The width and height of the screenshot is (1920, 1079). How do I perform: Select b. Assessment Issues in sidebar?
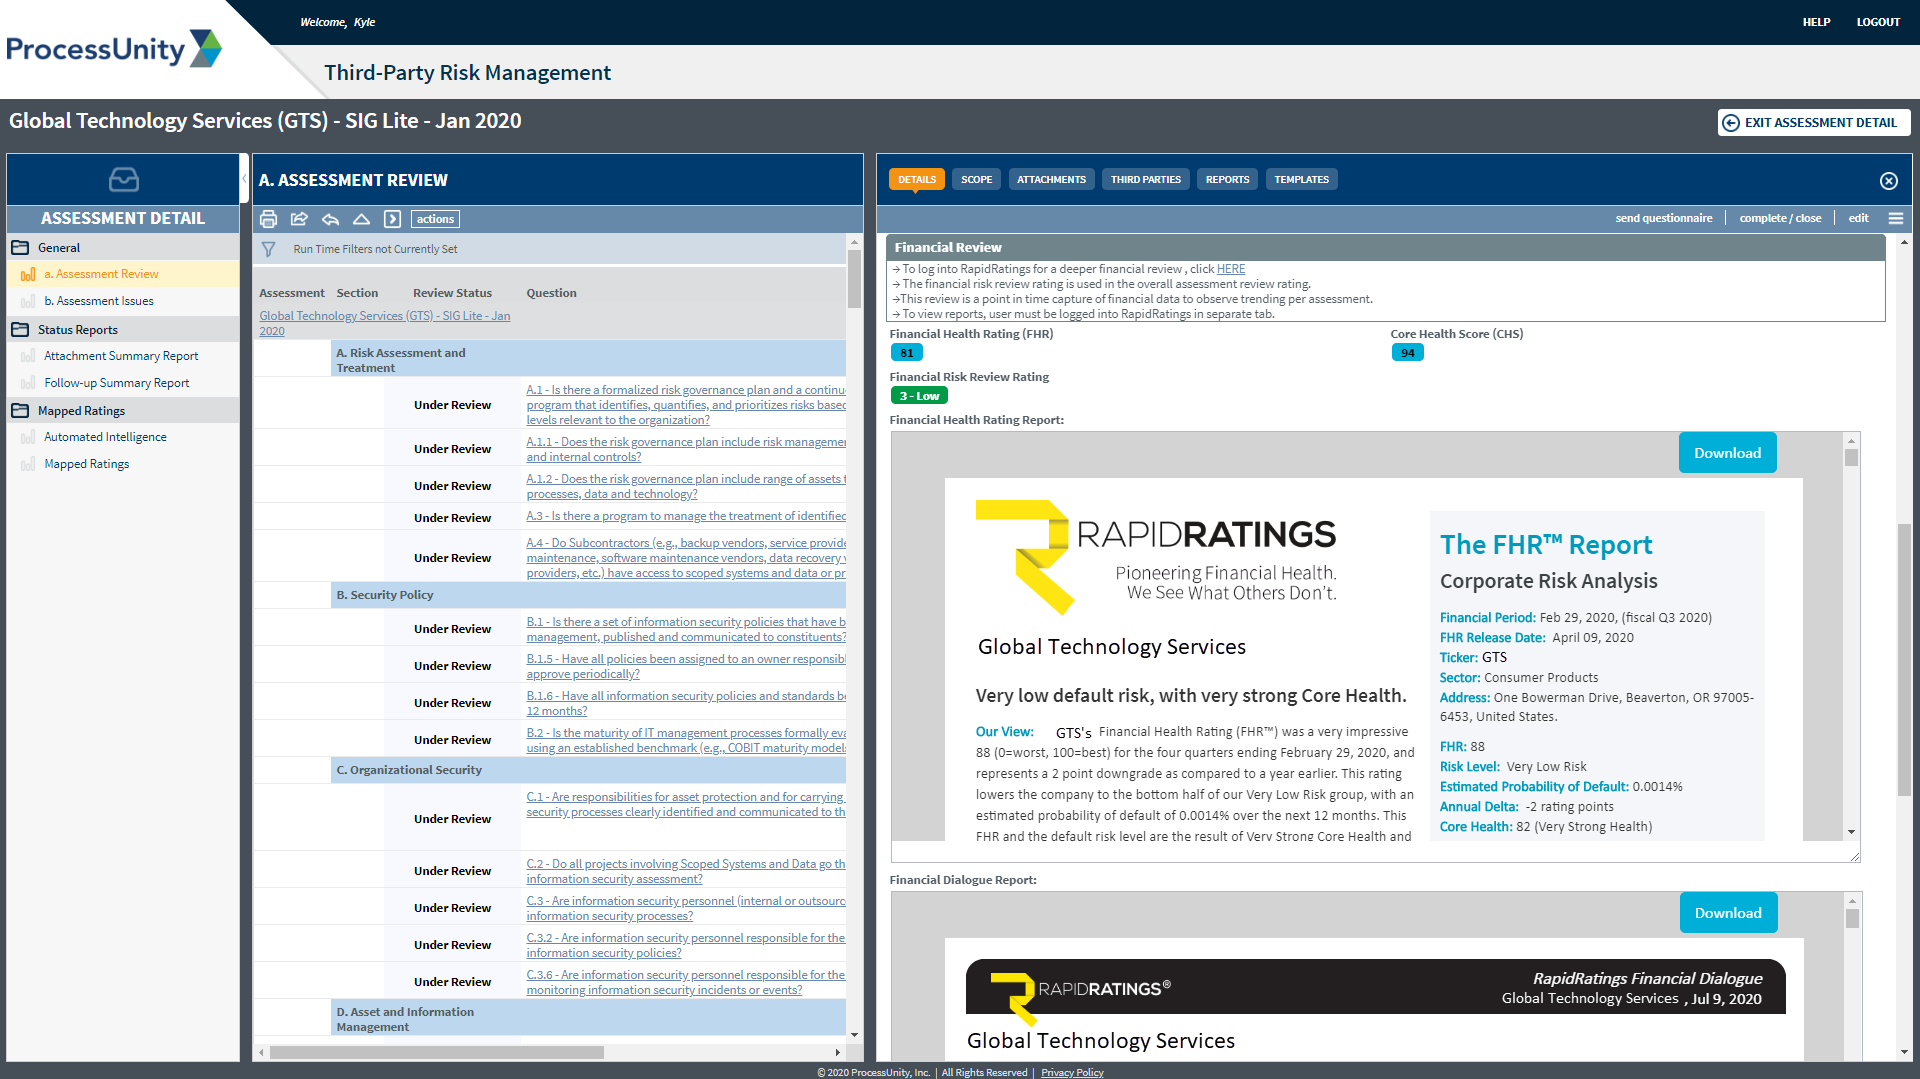pos(99,301)
